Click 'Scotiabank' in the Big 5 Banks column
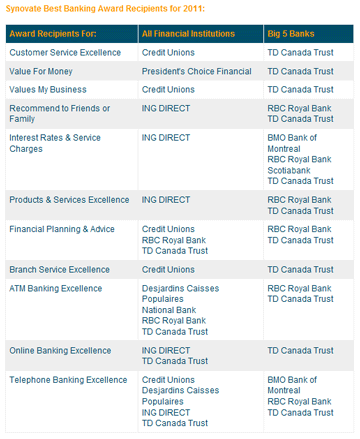 [289, 170]
